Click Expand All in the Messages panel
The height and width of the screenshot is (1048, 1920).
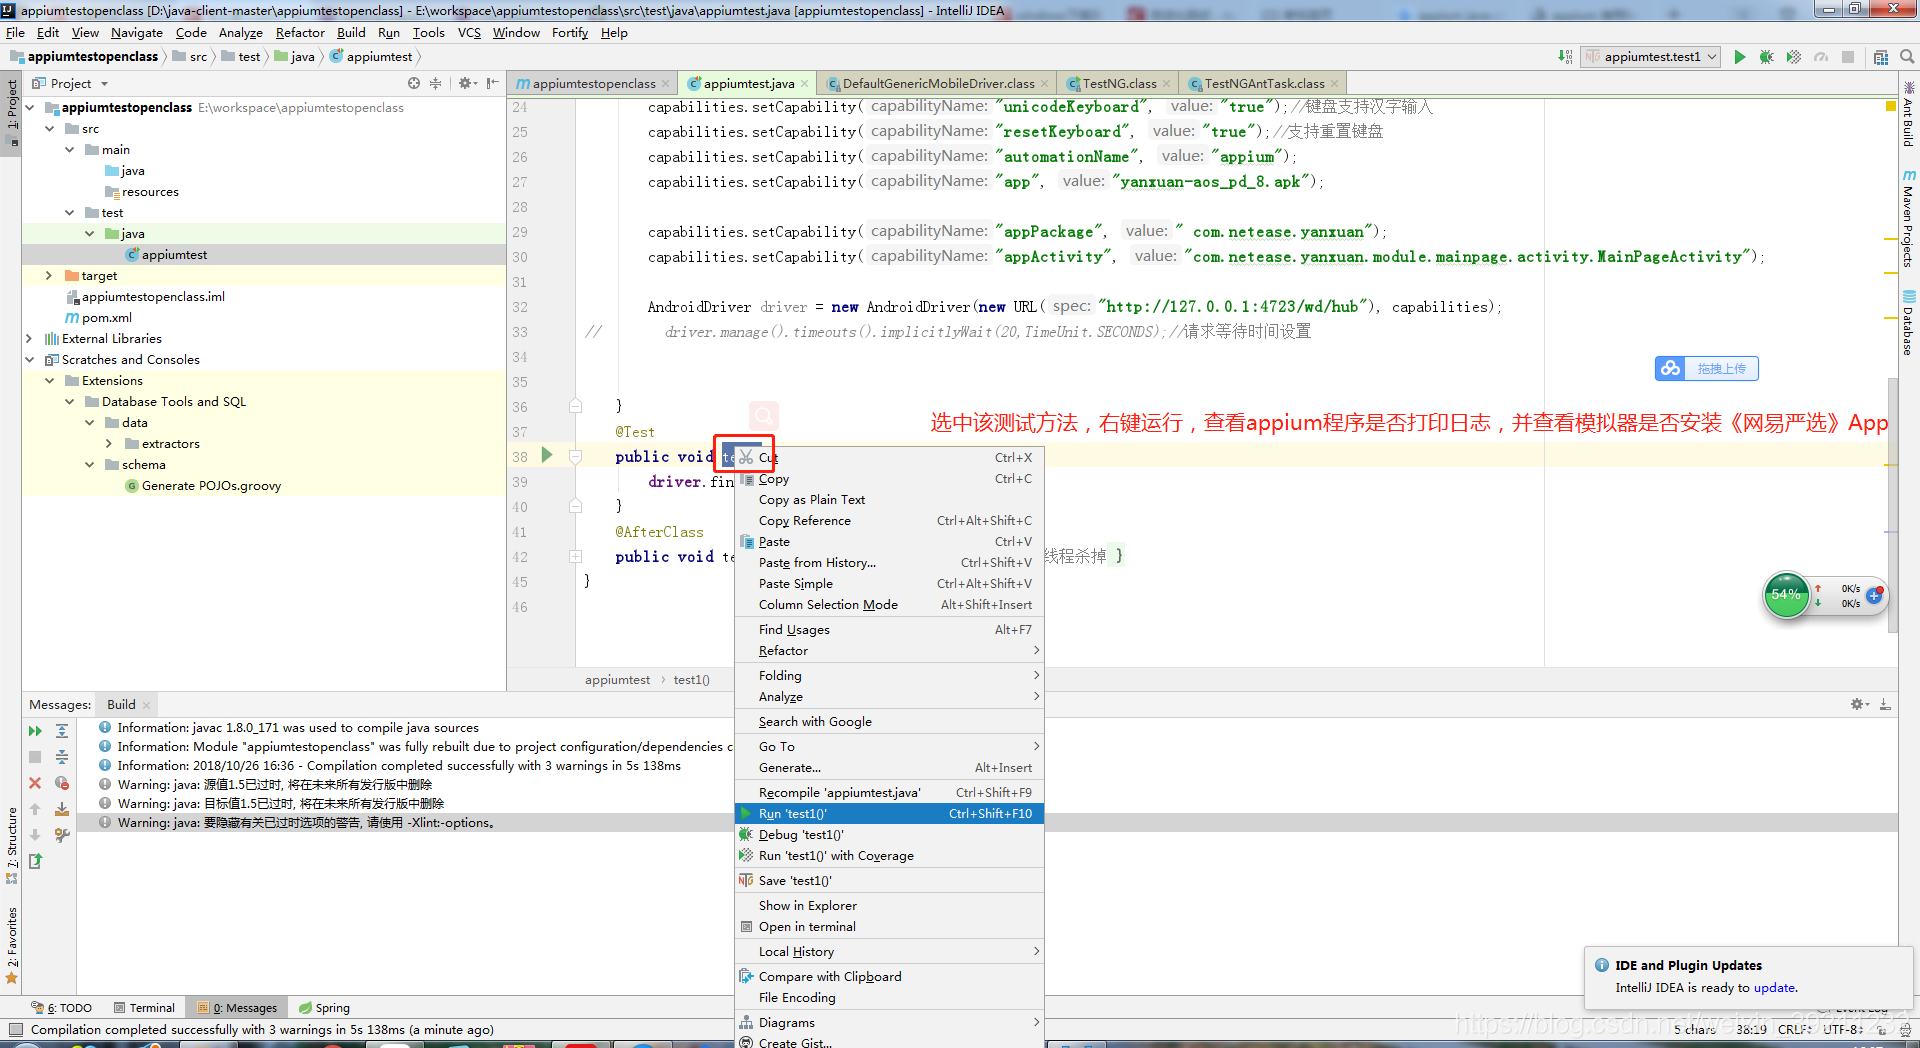click(62, 731)
